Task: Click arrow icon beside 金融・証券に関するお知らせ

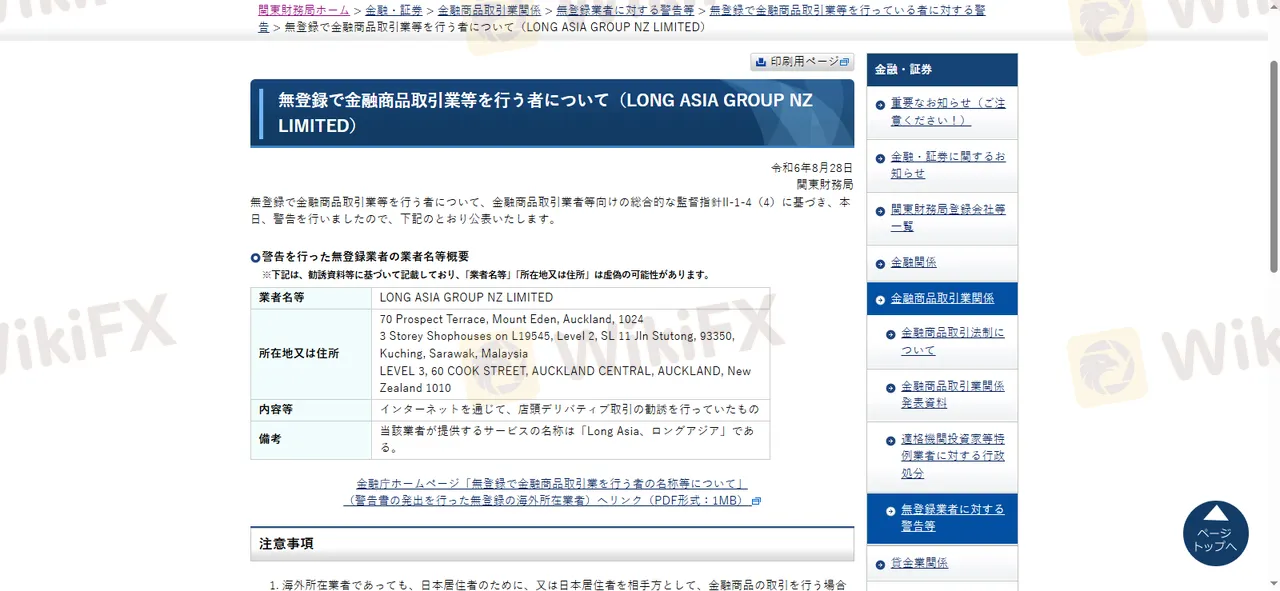Action: [880, 158]
